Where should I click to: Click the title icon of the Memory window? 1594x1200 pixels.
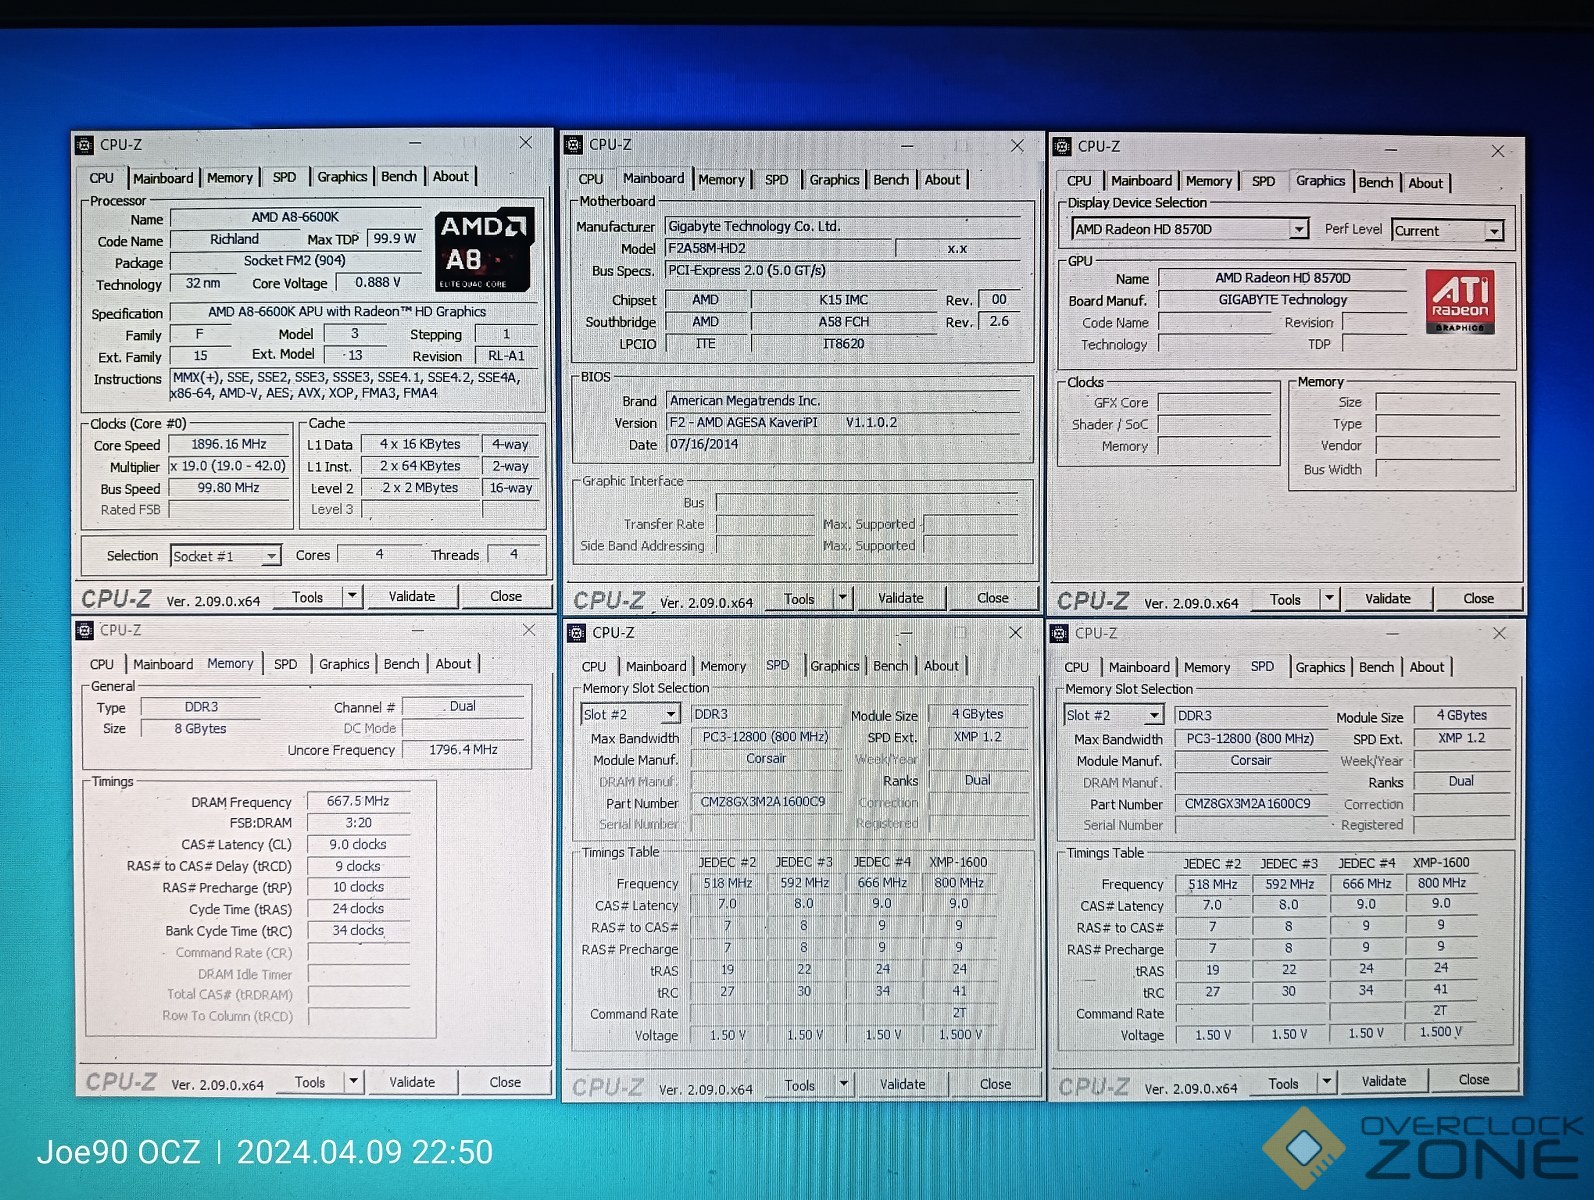click(x=85, y=630)
